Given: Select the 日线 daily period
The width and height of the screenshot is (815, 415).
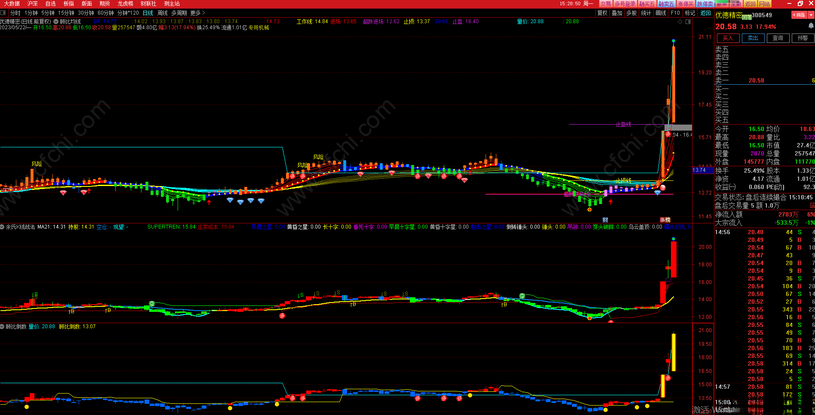Looking at the screenshot, I should [x=148, y=13].
